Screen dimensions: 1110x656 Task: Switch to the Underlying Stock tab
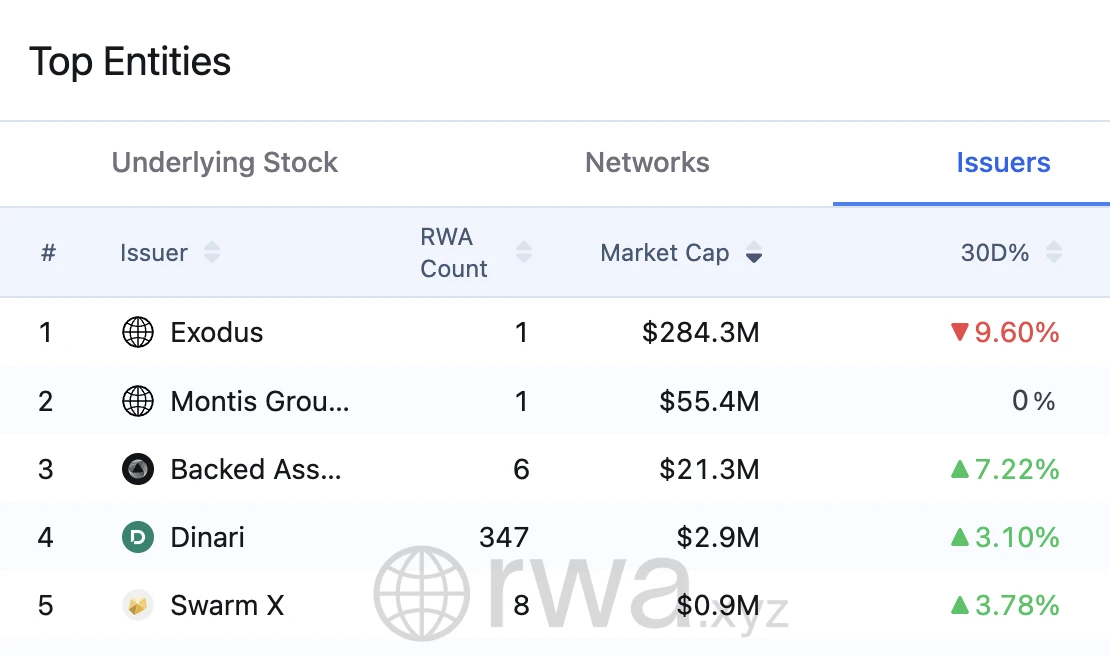[224, 162]
